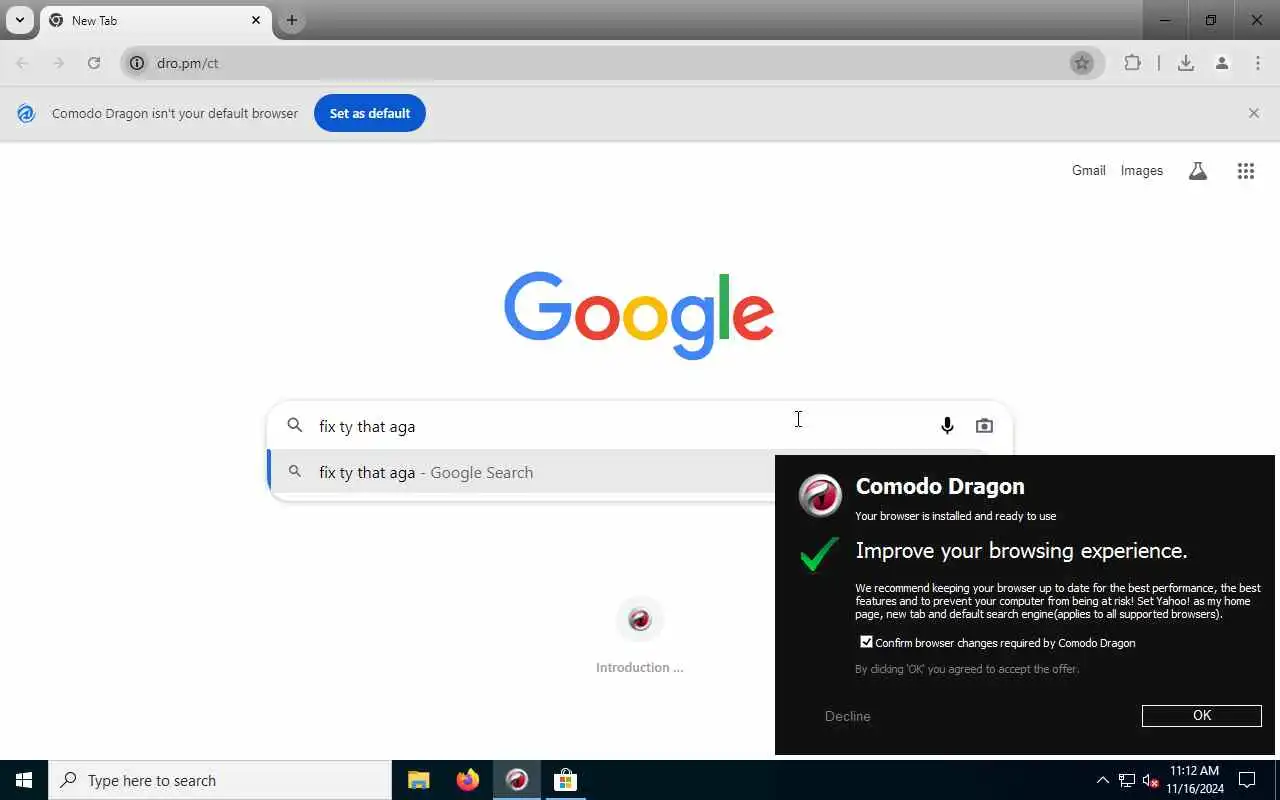Reload the page
Image resolution: width=1280 pixels, height=800 pixels.
[x=94, y=63]
